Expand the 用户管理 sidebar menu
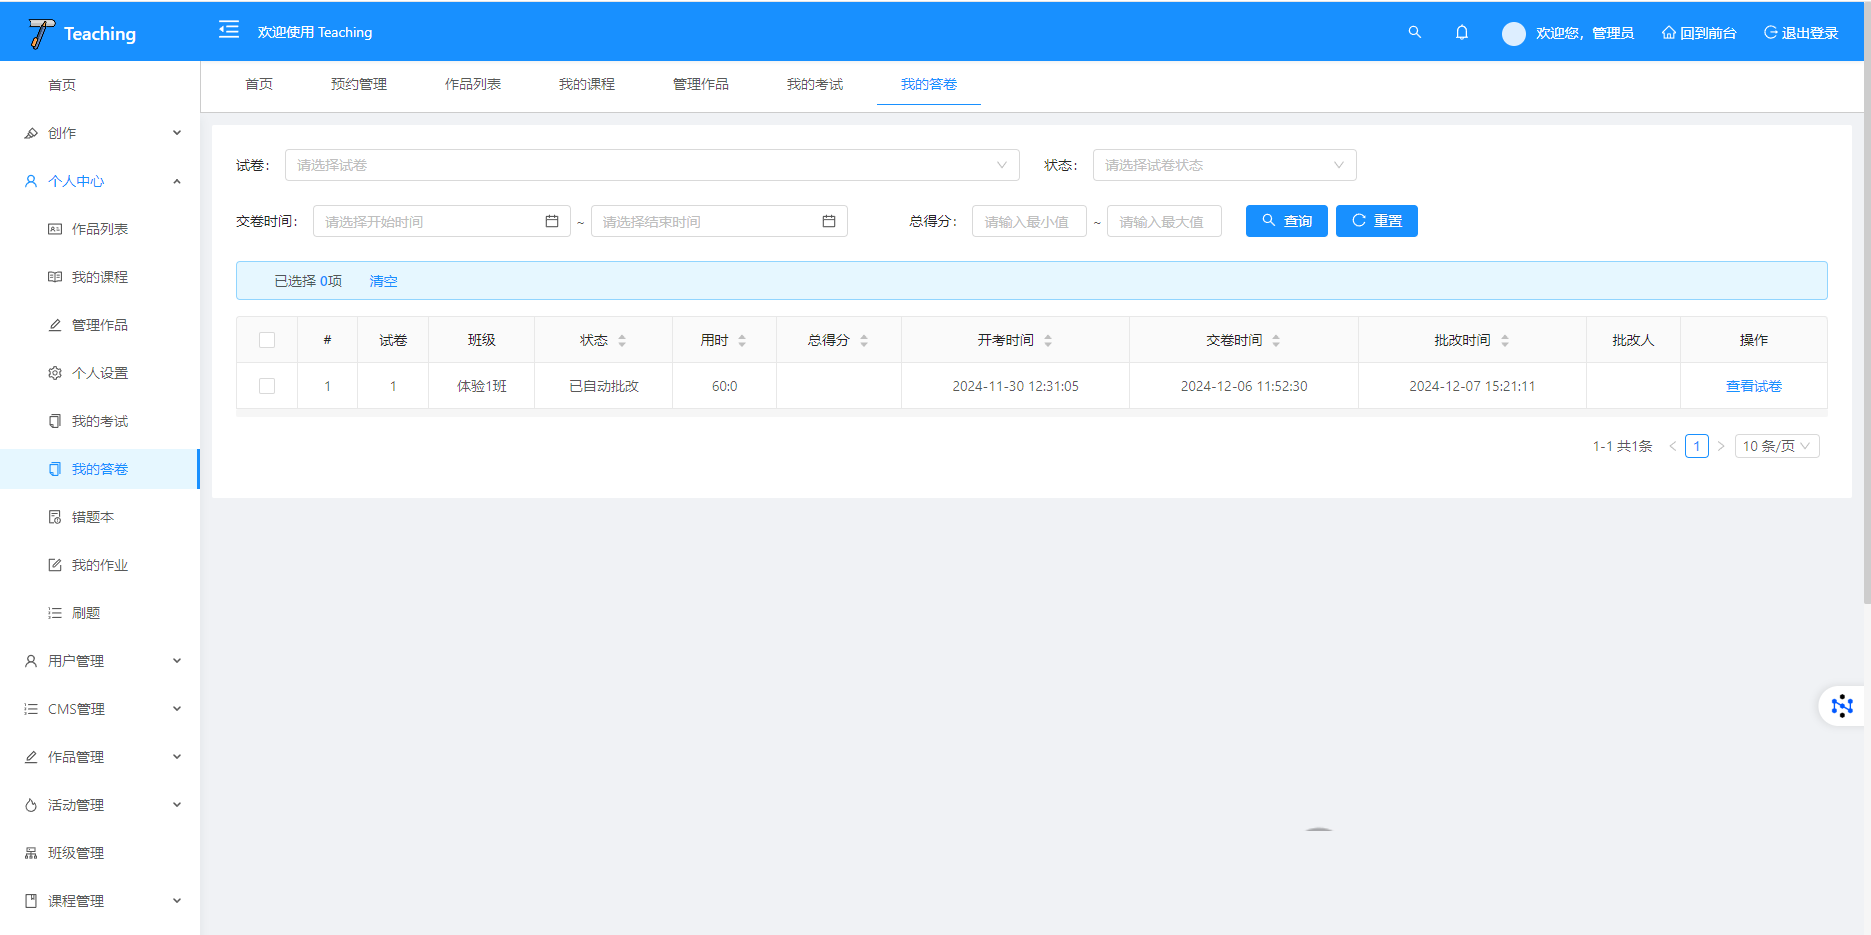This screenshot has height=935, width=1871. click(x=100, y=661)
